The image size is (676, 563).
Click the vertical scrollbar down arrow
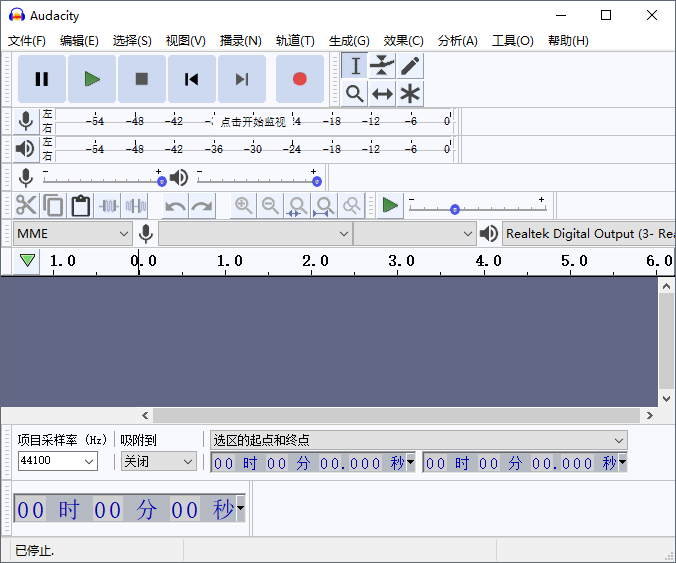(666, 398)
